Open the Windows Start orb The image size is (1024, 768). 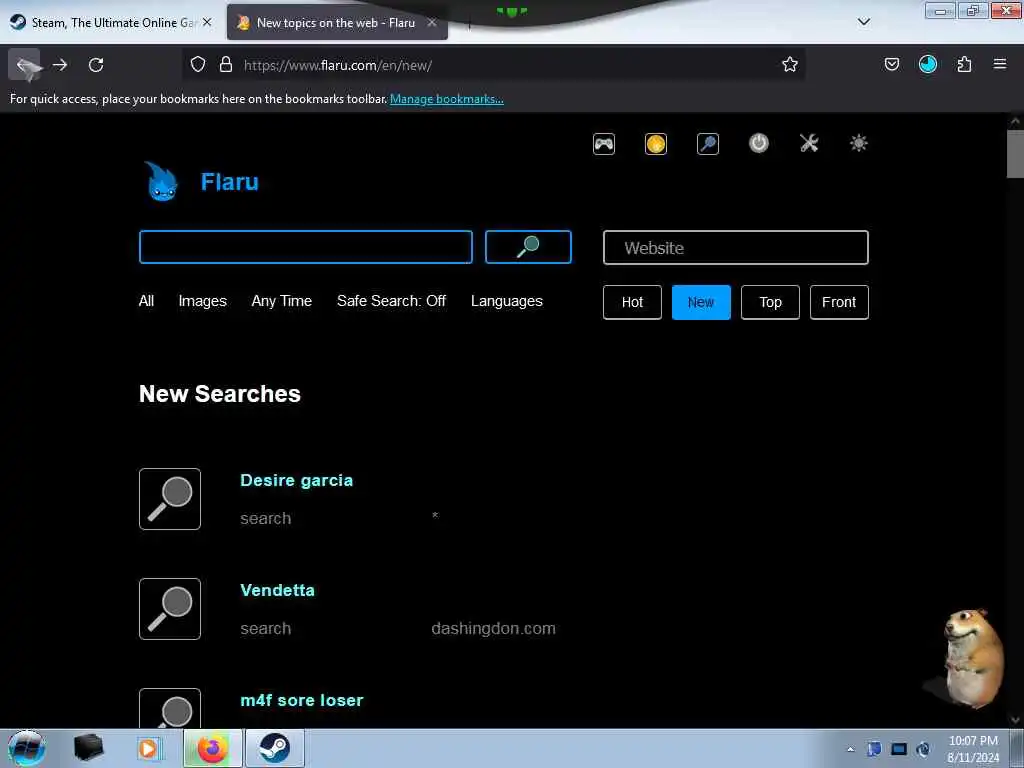[26, 748]
